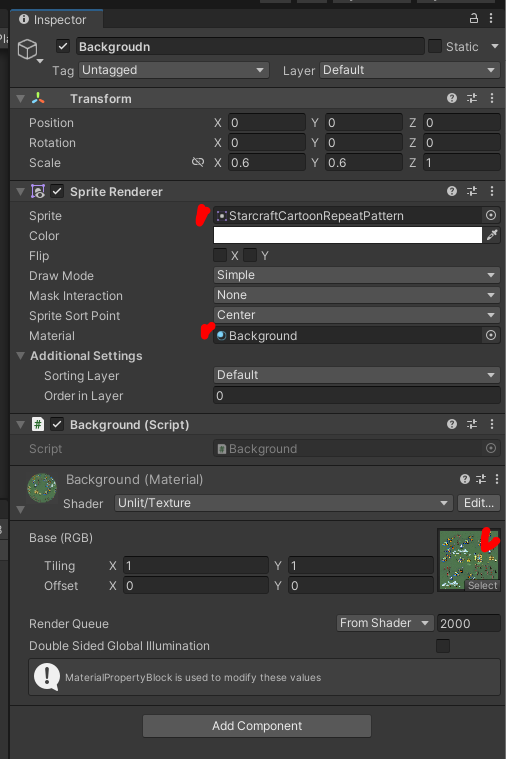Screen dimensions: 506x759
Task: Open Background material help icon
Action: click(465, 479)
